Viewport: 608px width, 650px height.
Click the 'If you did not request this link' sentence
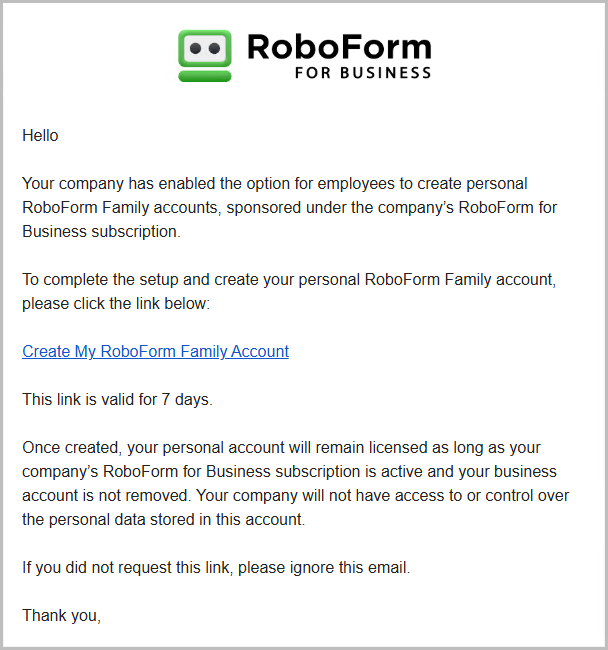216,568
